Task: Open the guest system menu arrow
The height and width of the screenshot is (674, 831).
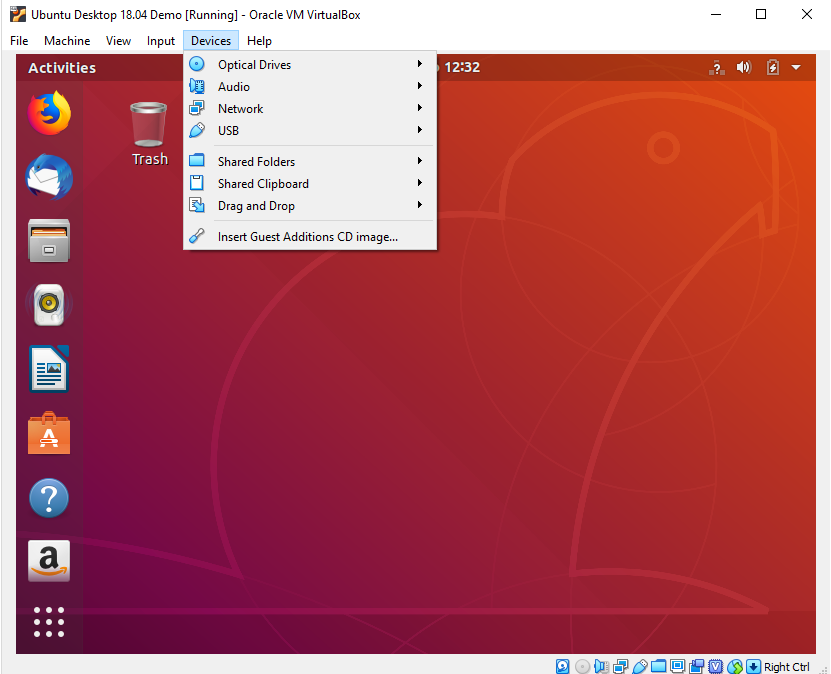Action: [x=796, y=67]
